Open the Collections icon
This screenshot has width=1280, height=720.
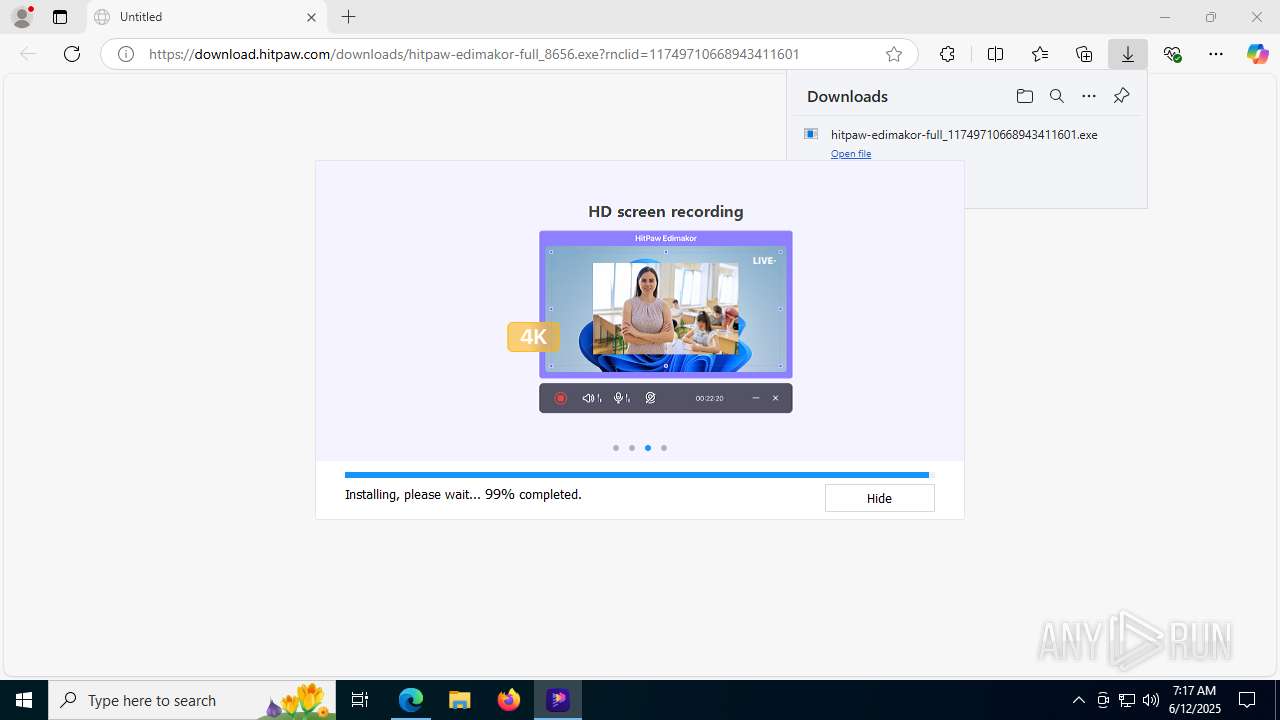coord(1084,54)
